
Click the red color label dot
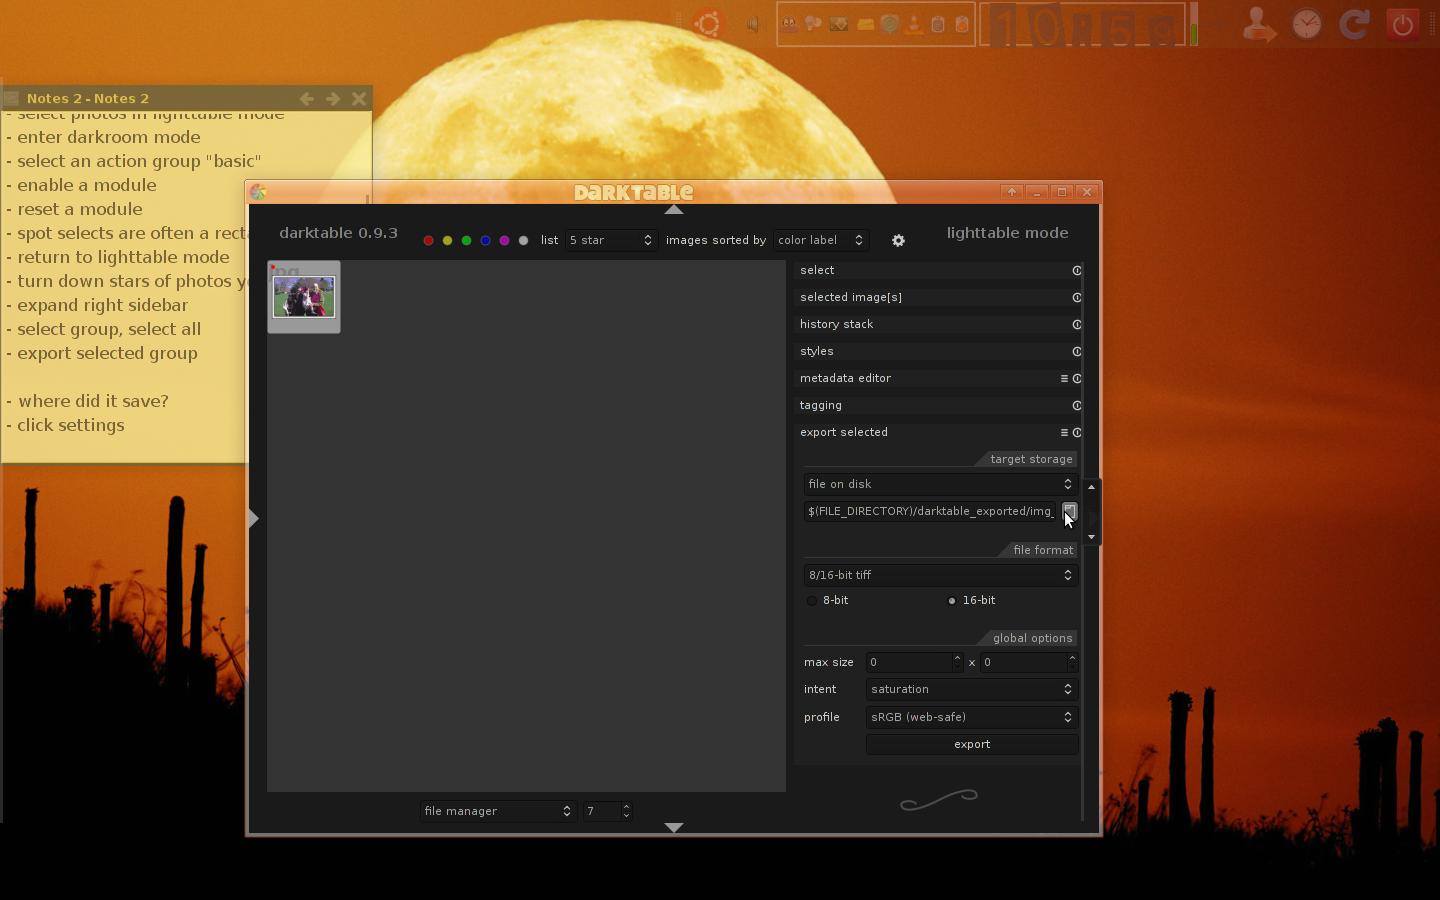428,241
